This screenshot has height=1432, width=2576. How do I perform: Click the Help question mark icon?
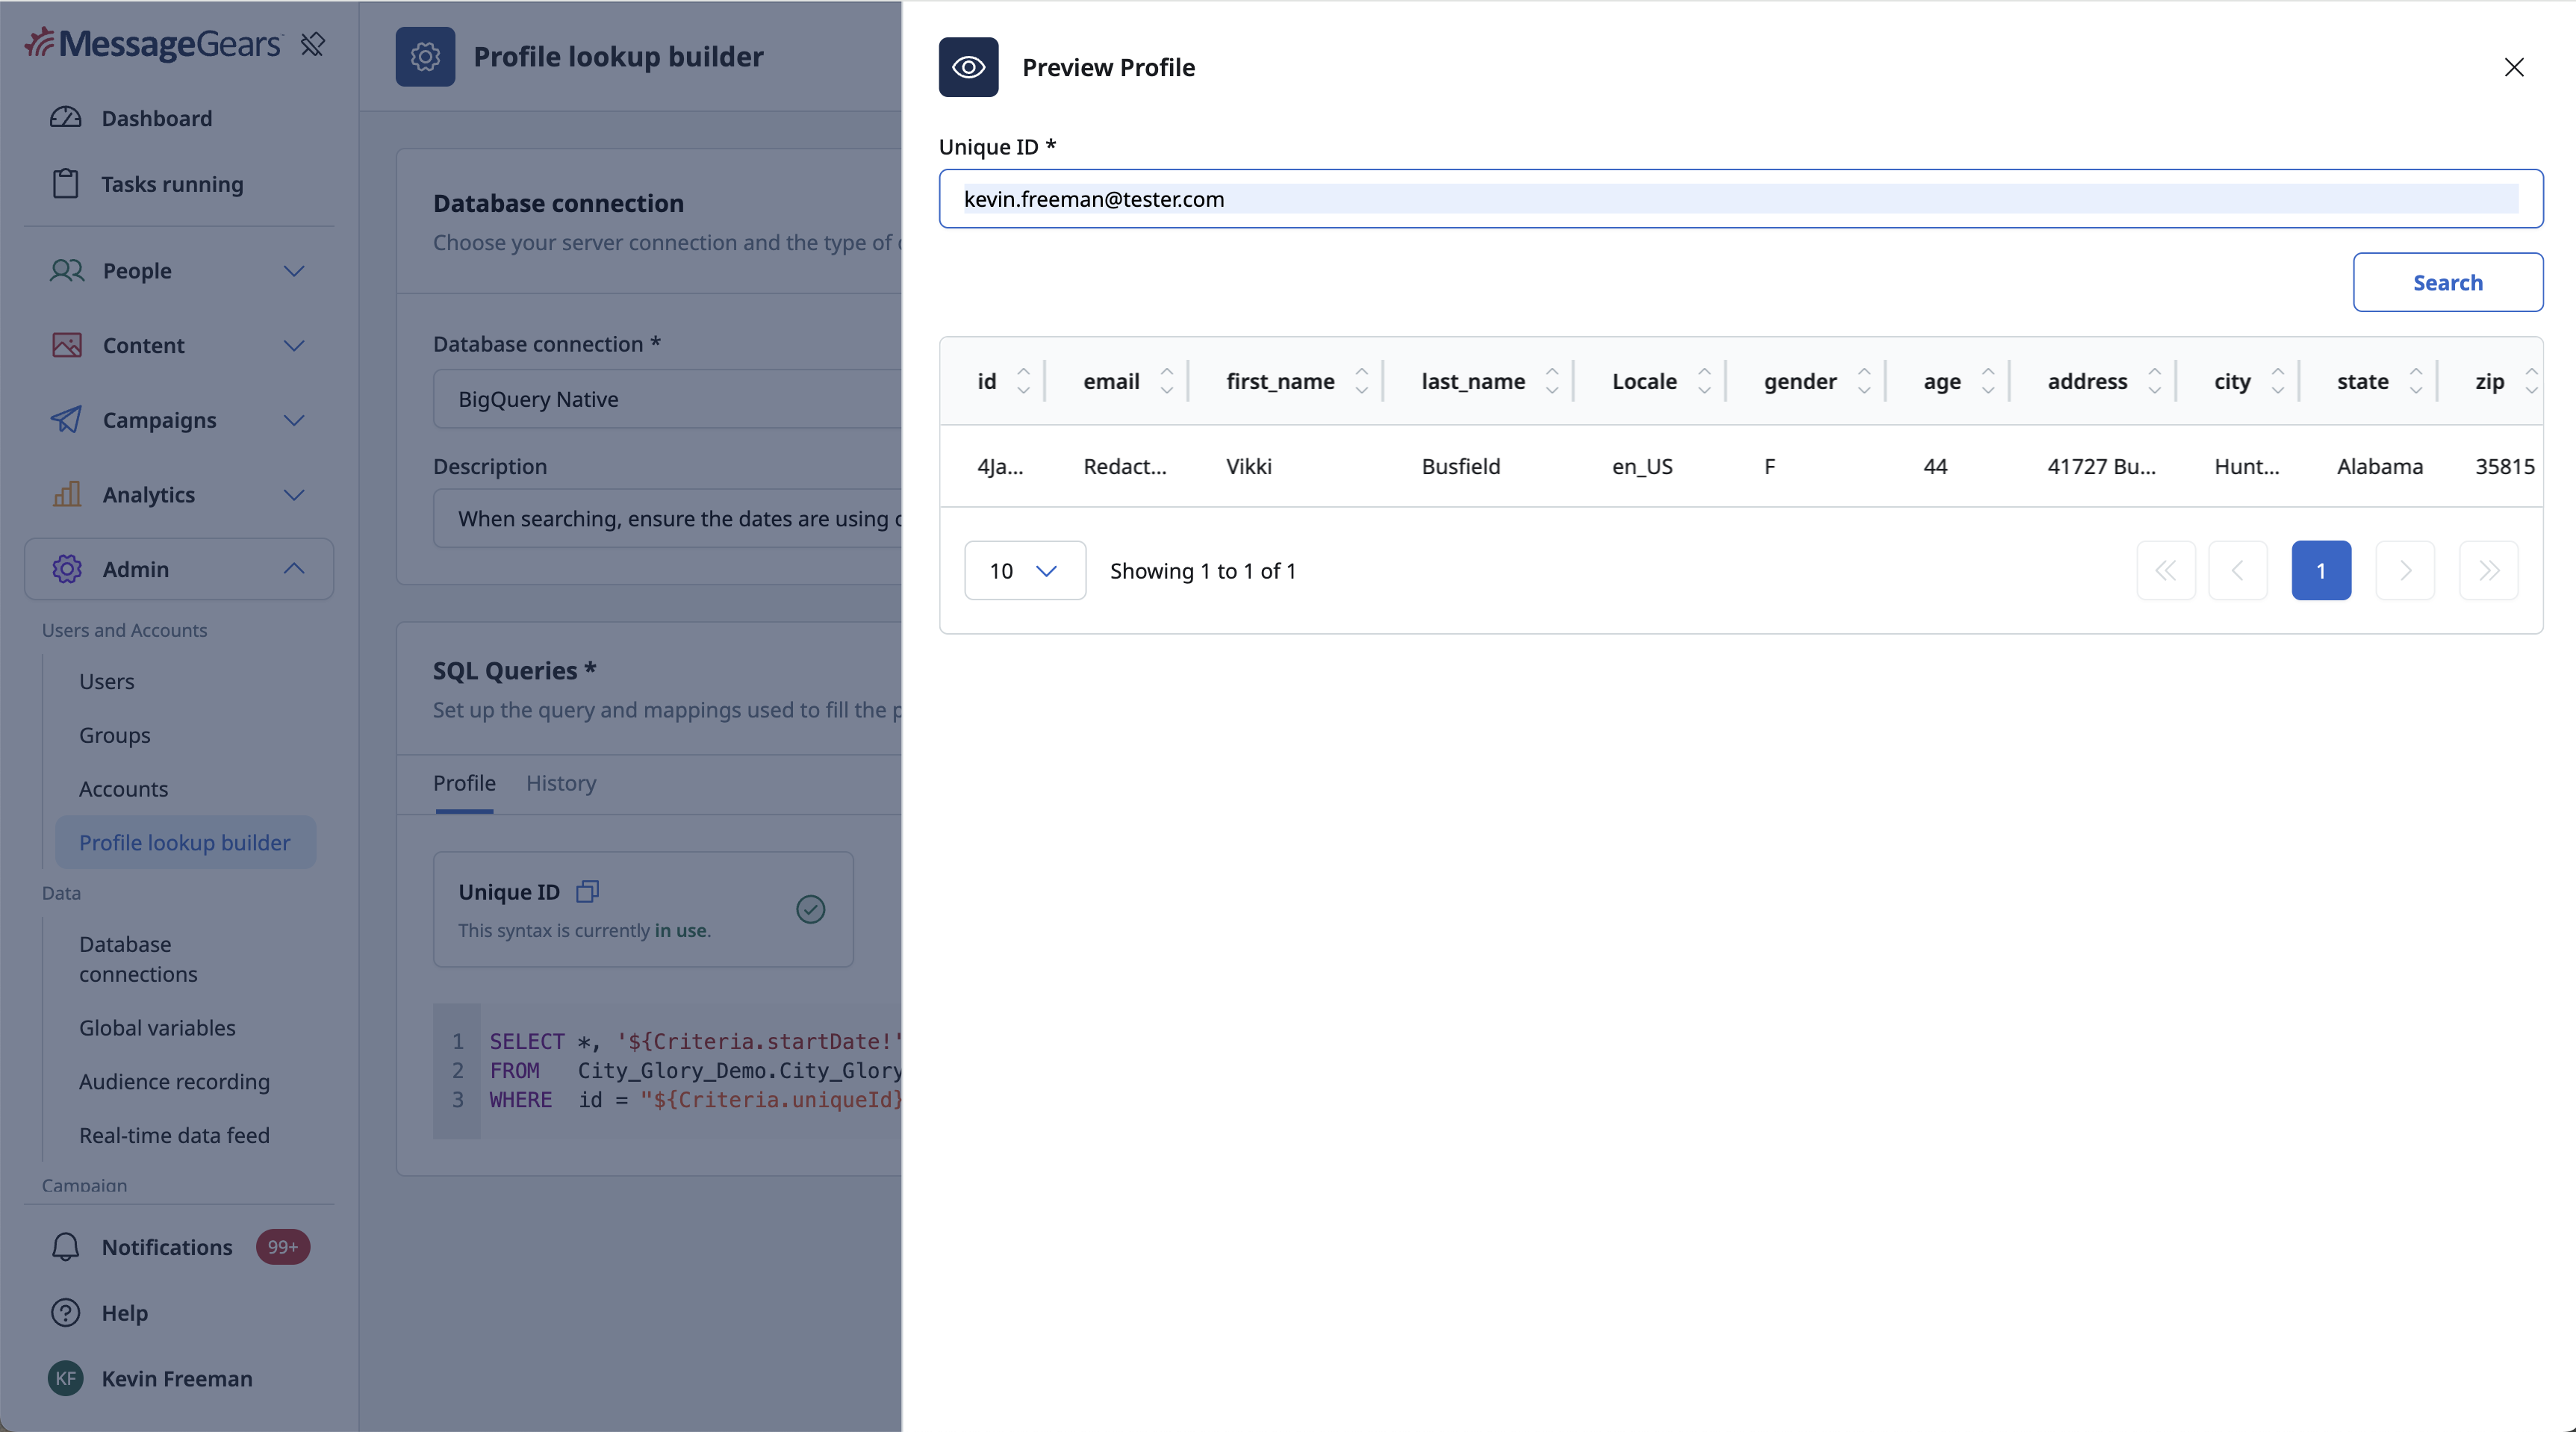click(x=66, y=1313)
